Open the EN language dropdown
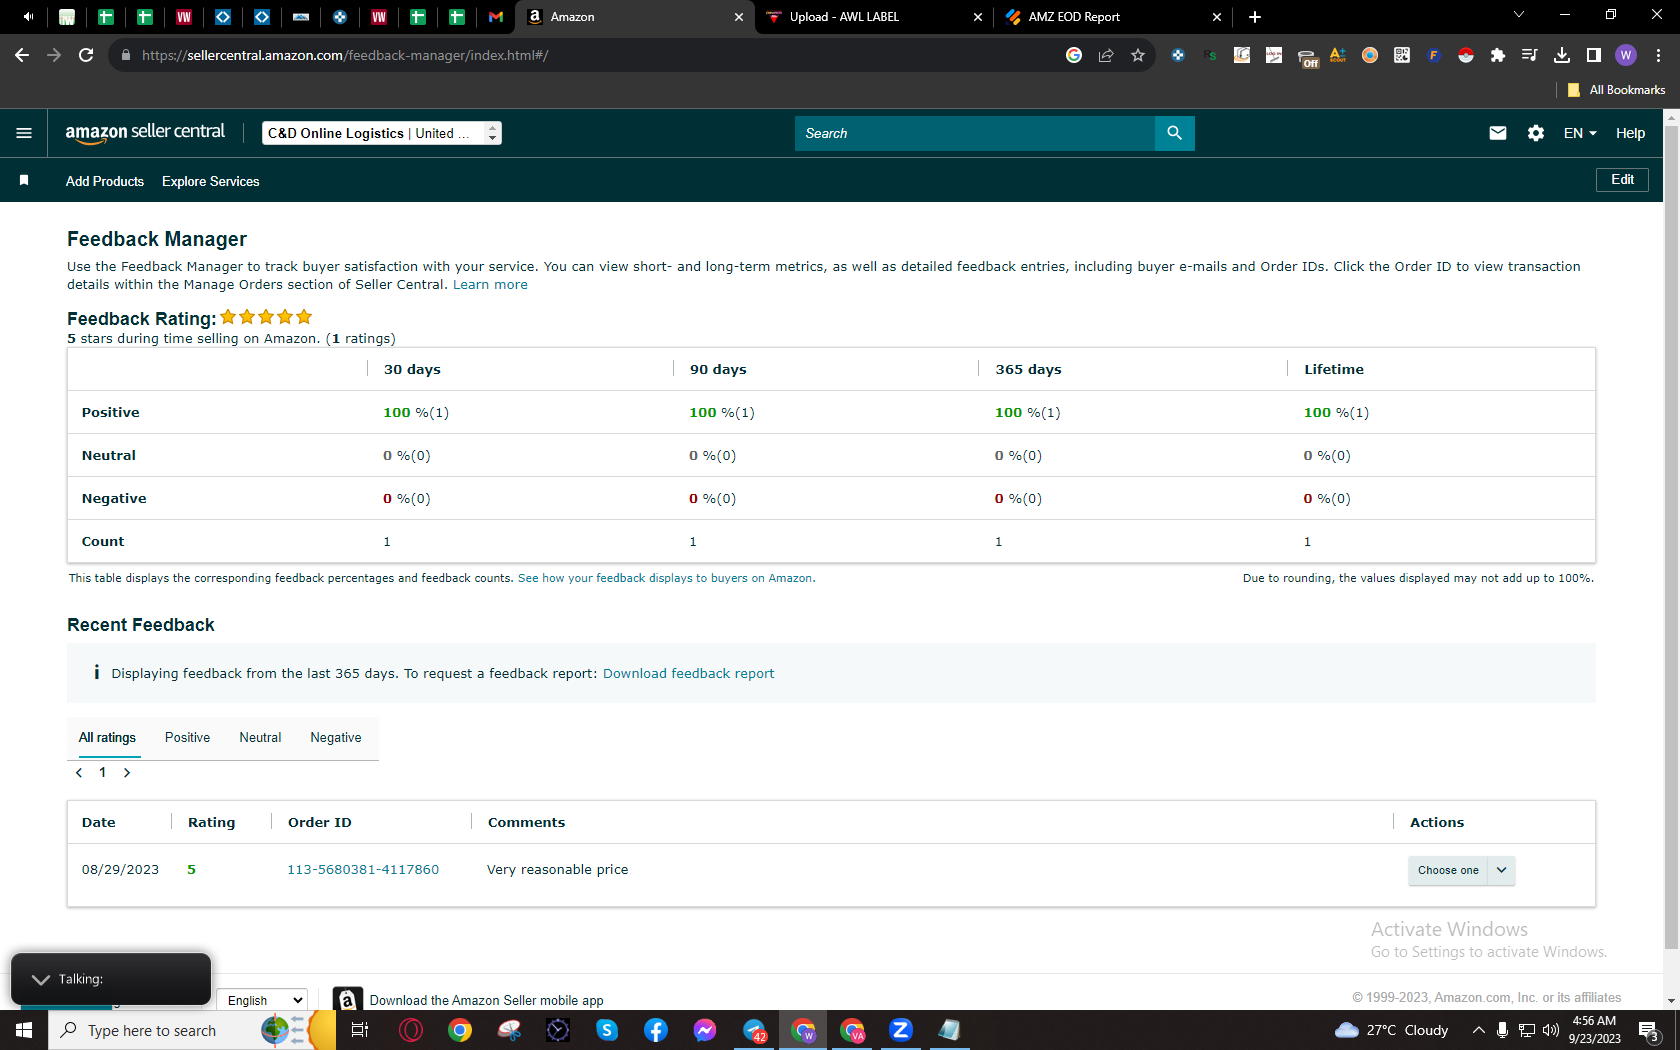Screen dimensions: 1680x1050 [1579, 133]
